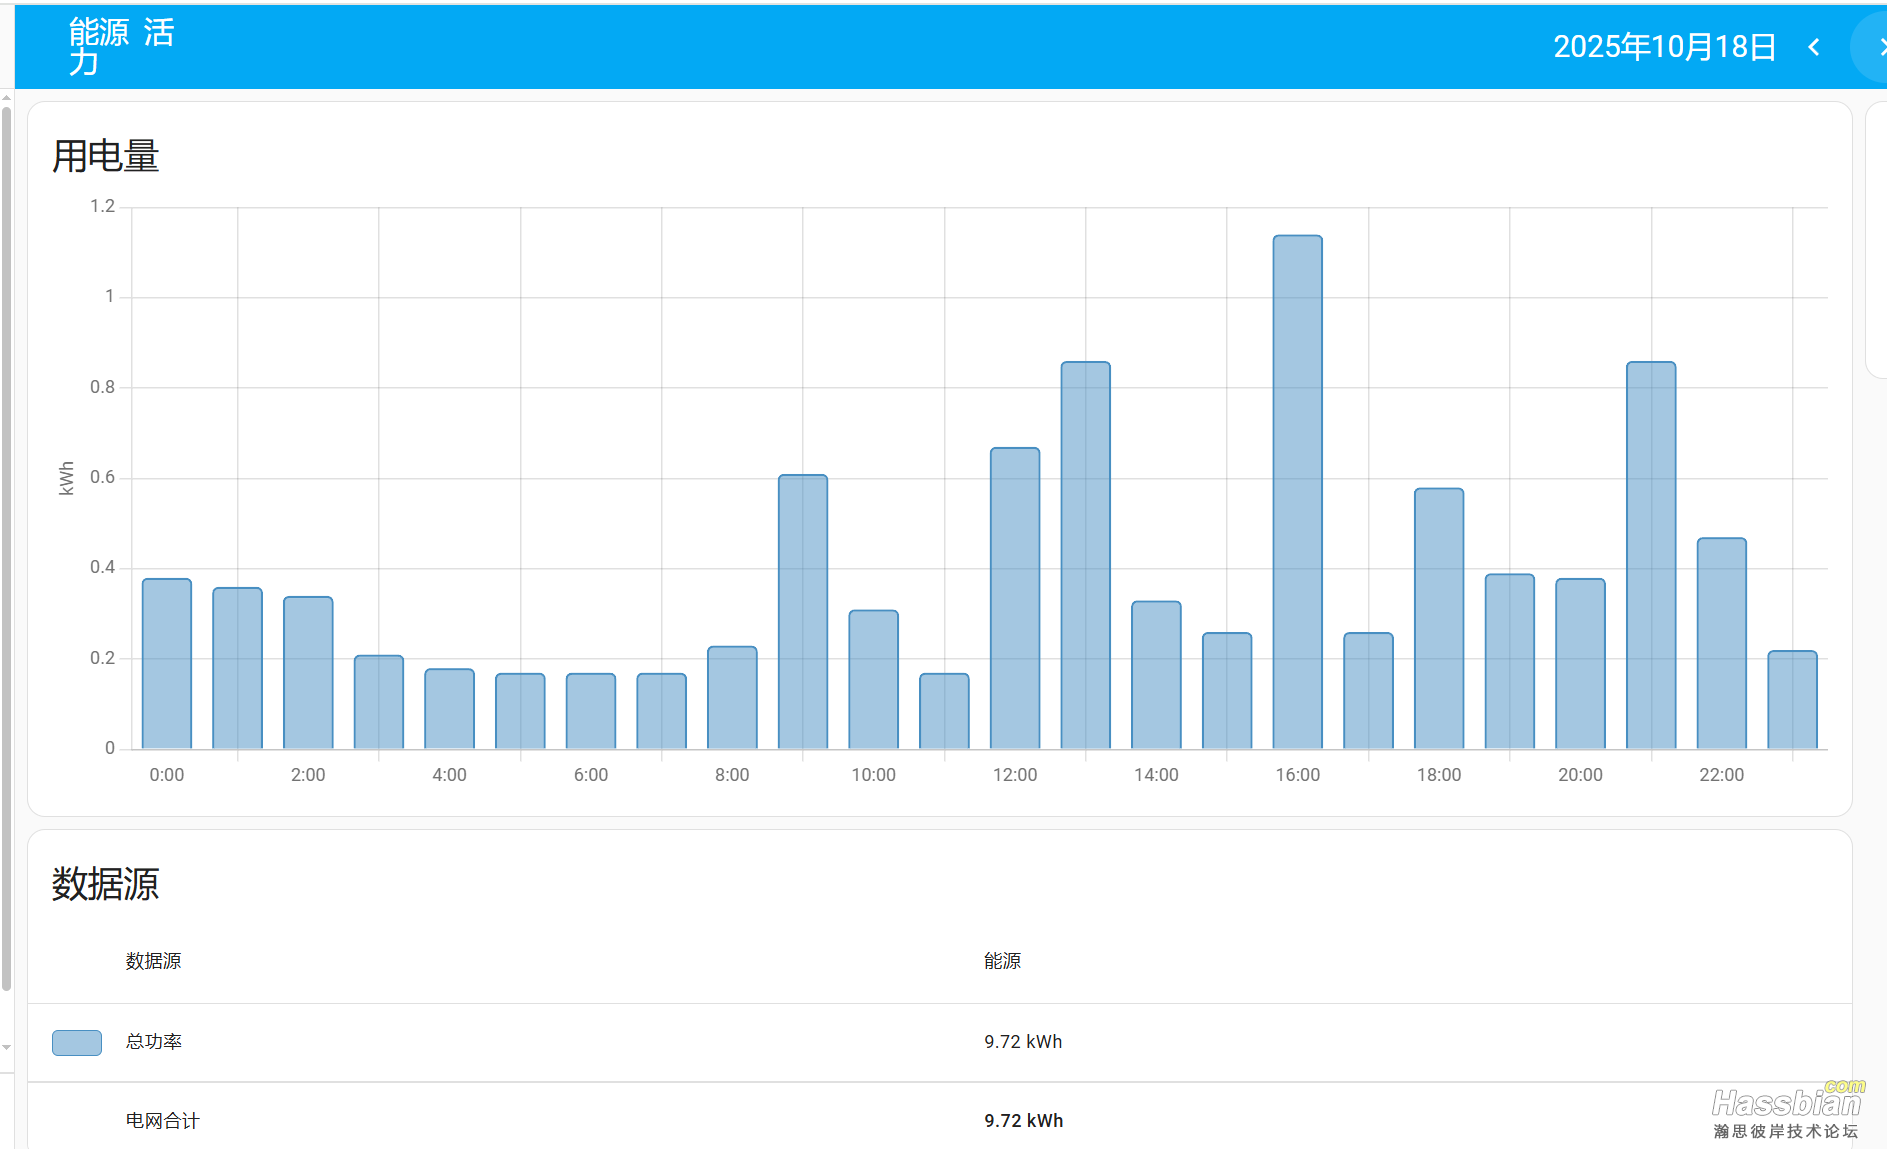The height and width of the screenshot is (1149, 1887).
Task: Go to previous day with left chevron
Action: (1814, 47)
